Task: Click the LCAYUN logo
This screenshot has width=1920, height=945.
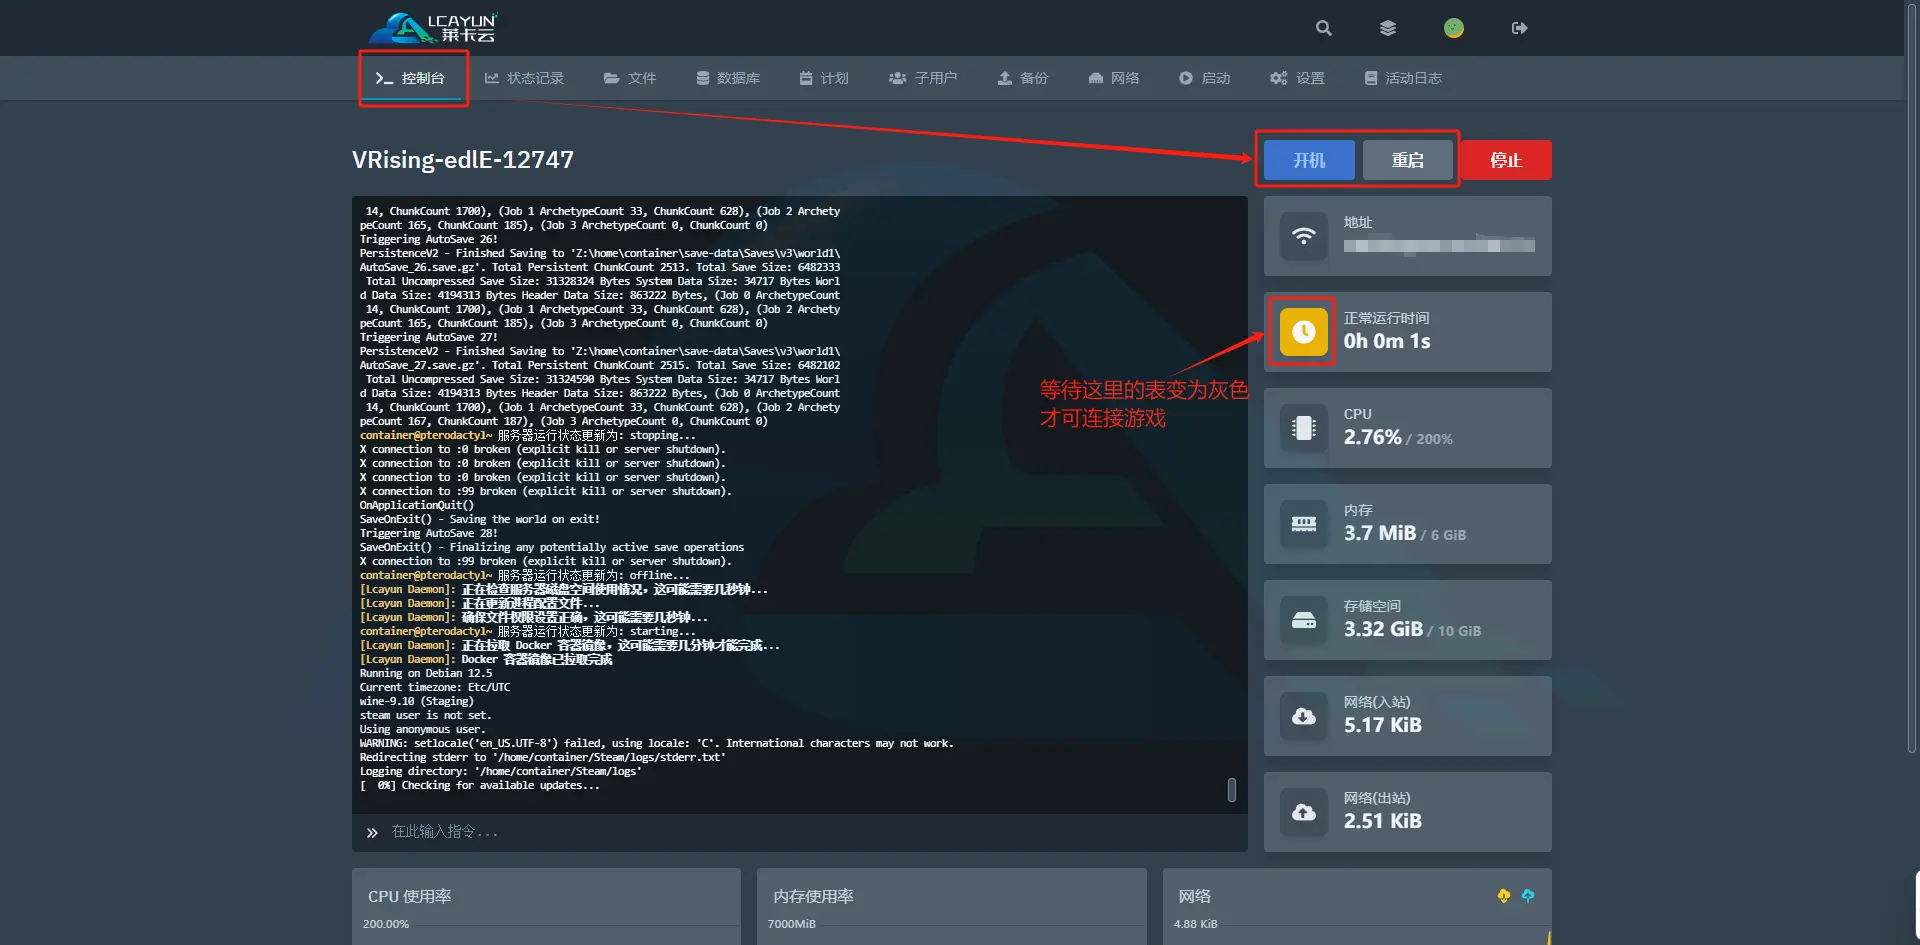Action: [x=433, y=28]
